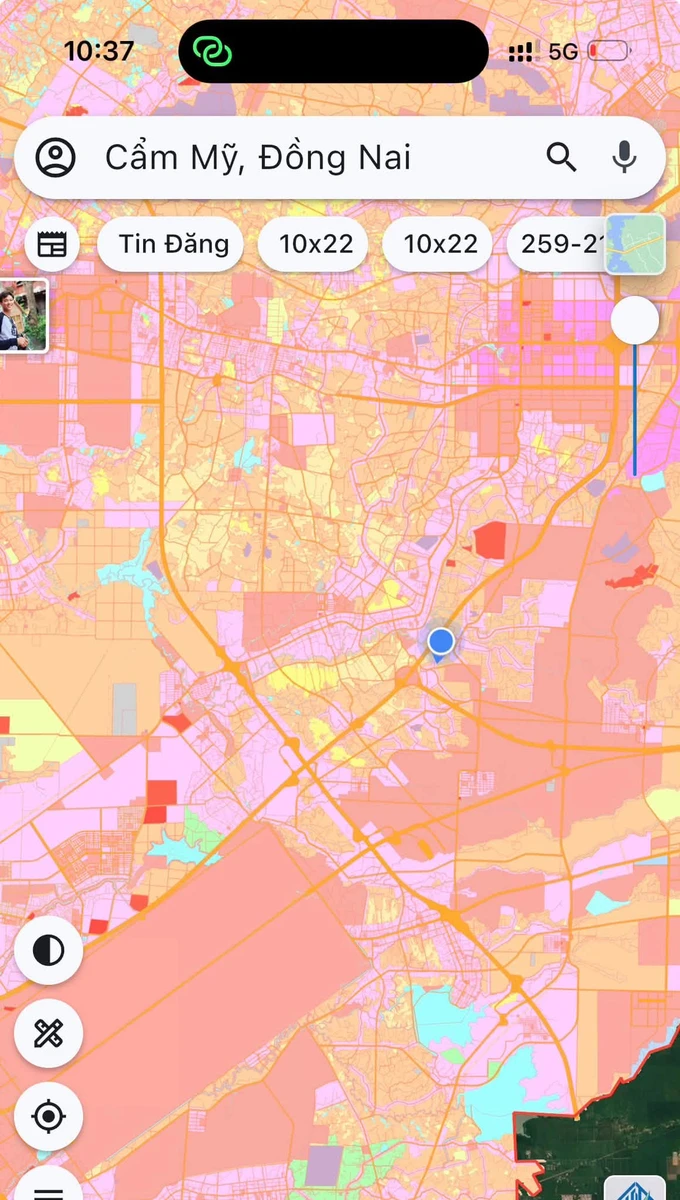Select the ruler and pencil measure tool
The image size is (680, 1200).
(x=48, y=1033)
